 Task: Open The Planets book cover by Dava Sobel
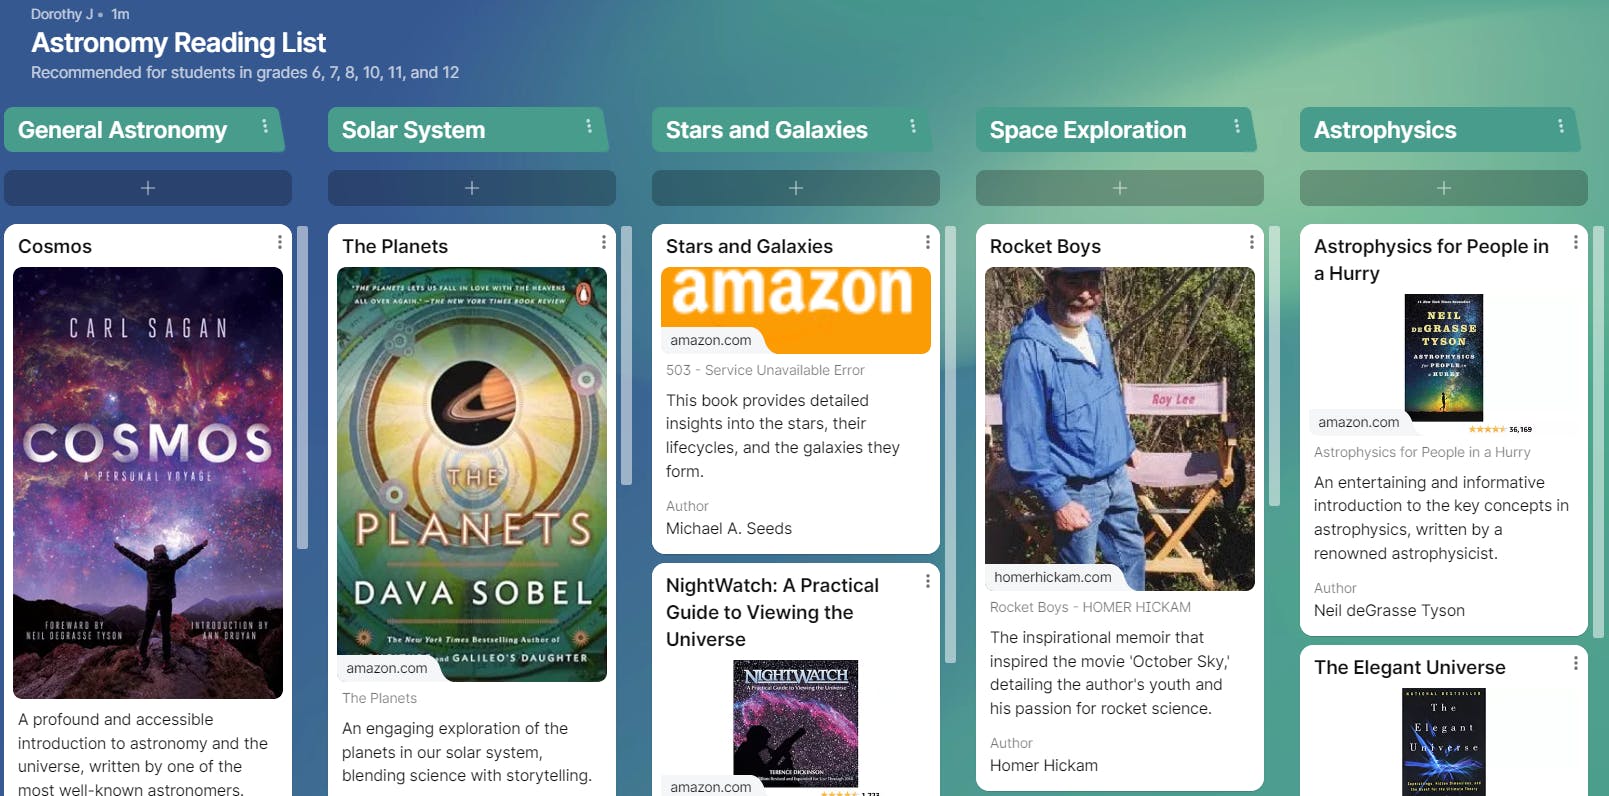pos(472,474)
